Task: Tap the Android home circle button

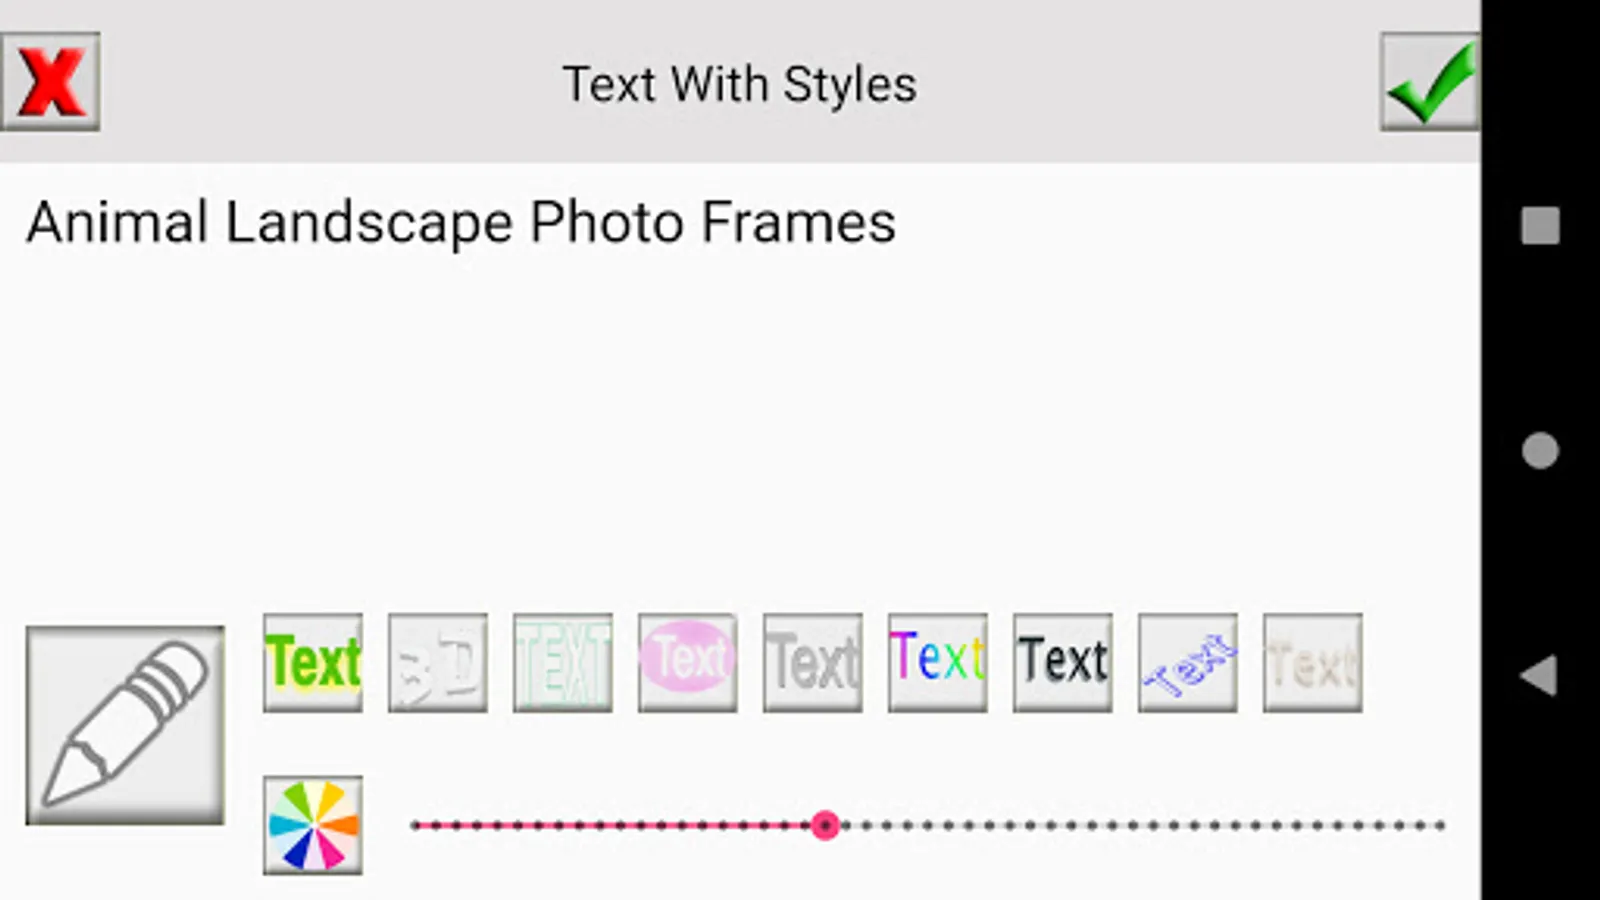Action: 1539,452
